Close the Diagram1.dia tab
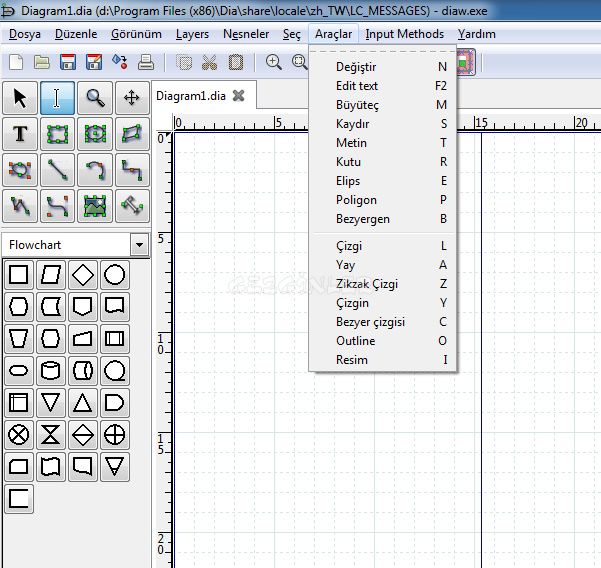The width and height of the screenshot is (601, 568). coord(238,95)
